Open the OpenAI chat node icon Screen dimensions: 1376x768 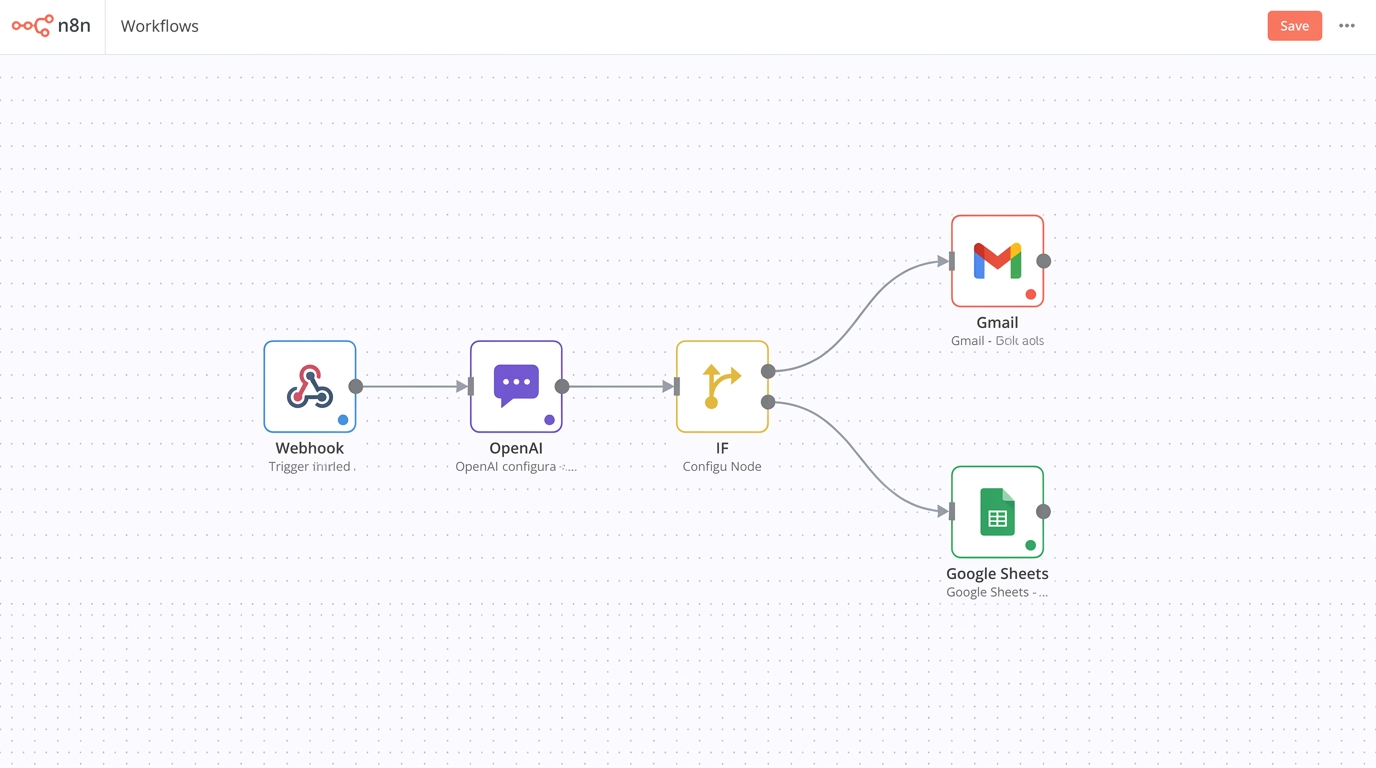(x=516, y=386)
